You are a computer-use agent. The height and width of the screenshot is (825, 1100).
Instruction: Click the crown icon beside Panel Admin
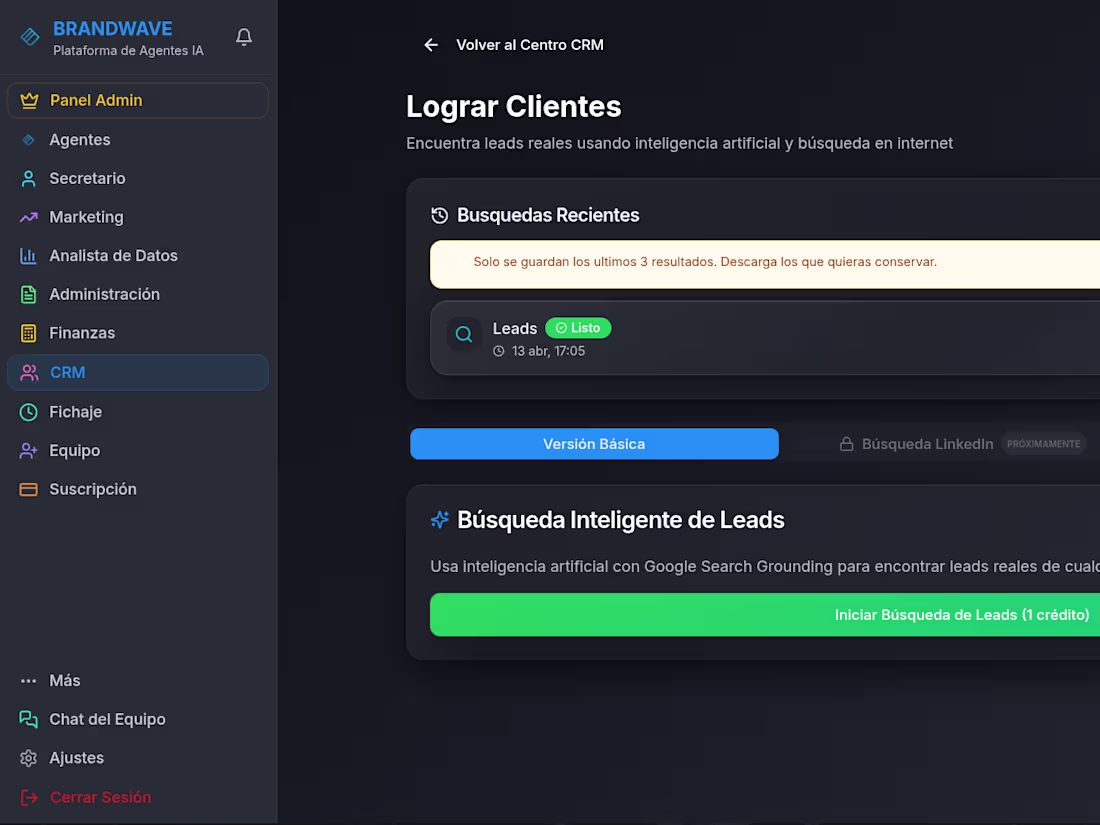coord(29,100)
